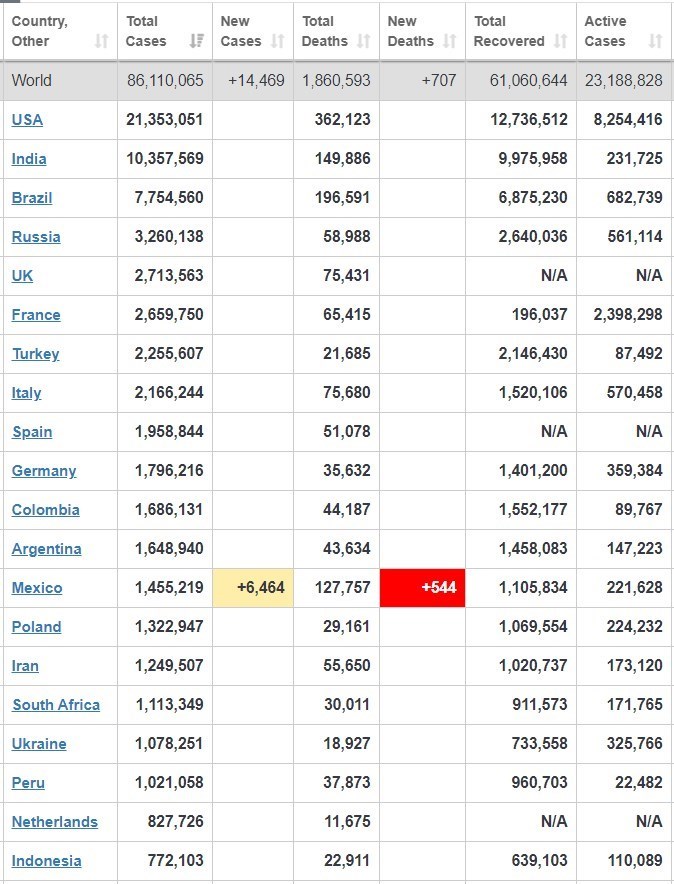Go to the Mexico country link
Screen dimensions: 674x884
point(37,588)
